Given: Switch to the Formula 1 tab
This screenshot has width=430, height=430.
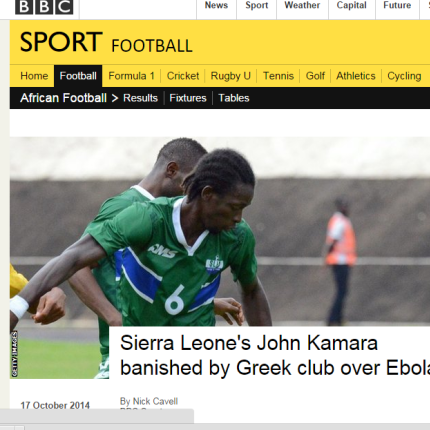Looking at the screenshot, I should 131,76.
